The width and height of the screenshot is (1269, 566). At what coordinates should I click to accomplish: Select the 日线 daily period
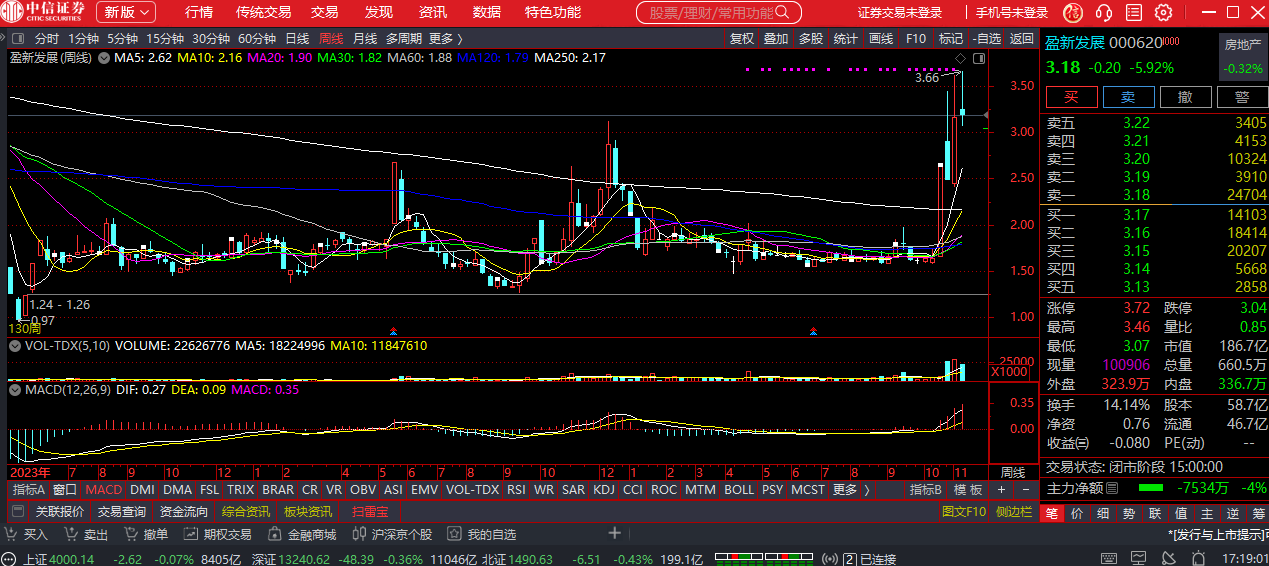(x=297, y=38)
